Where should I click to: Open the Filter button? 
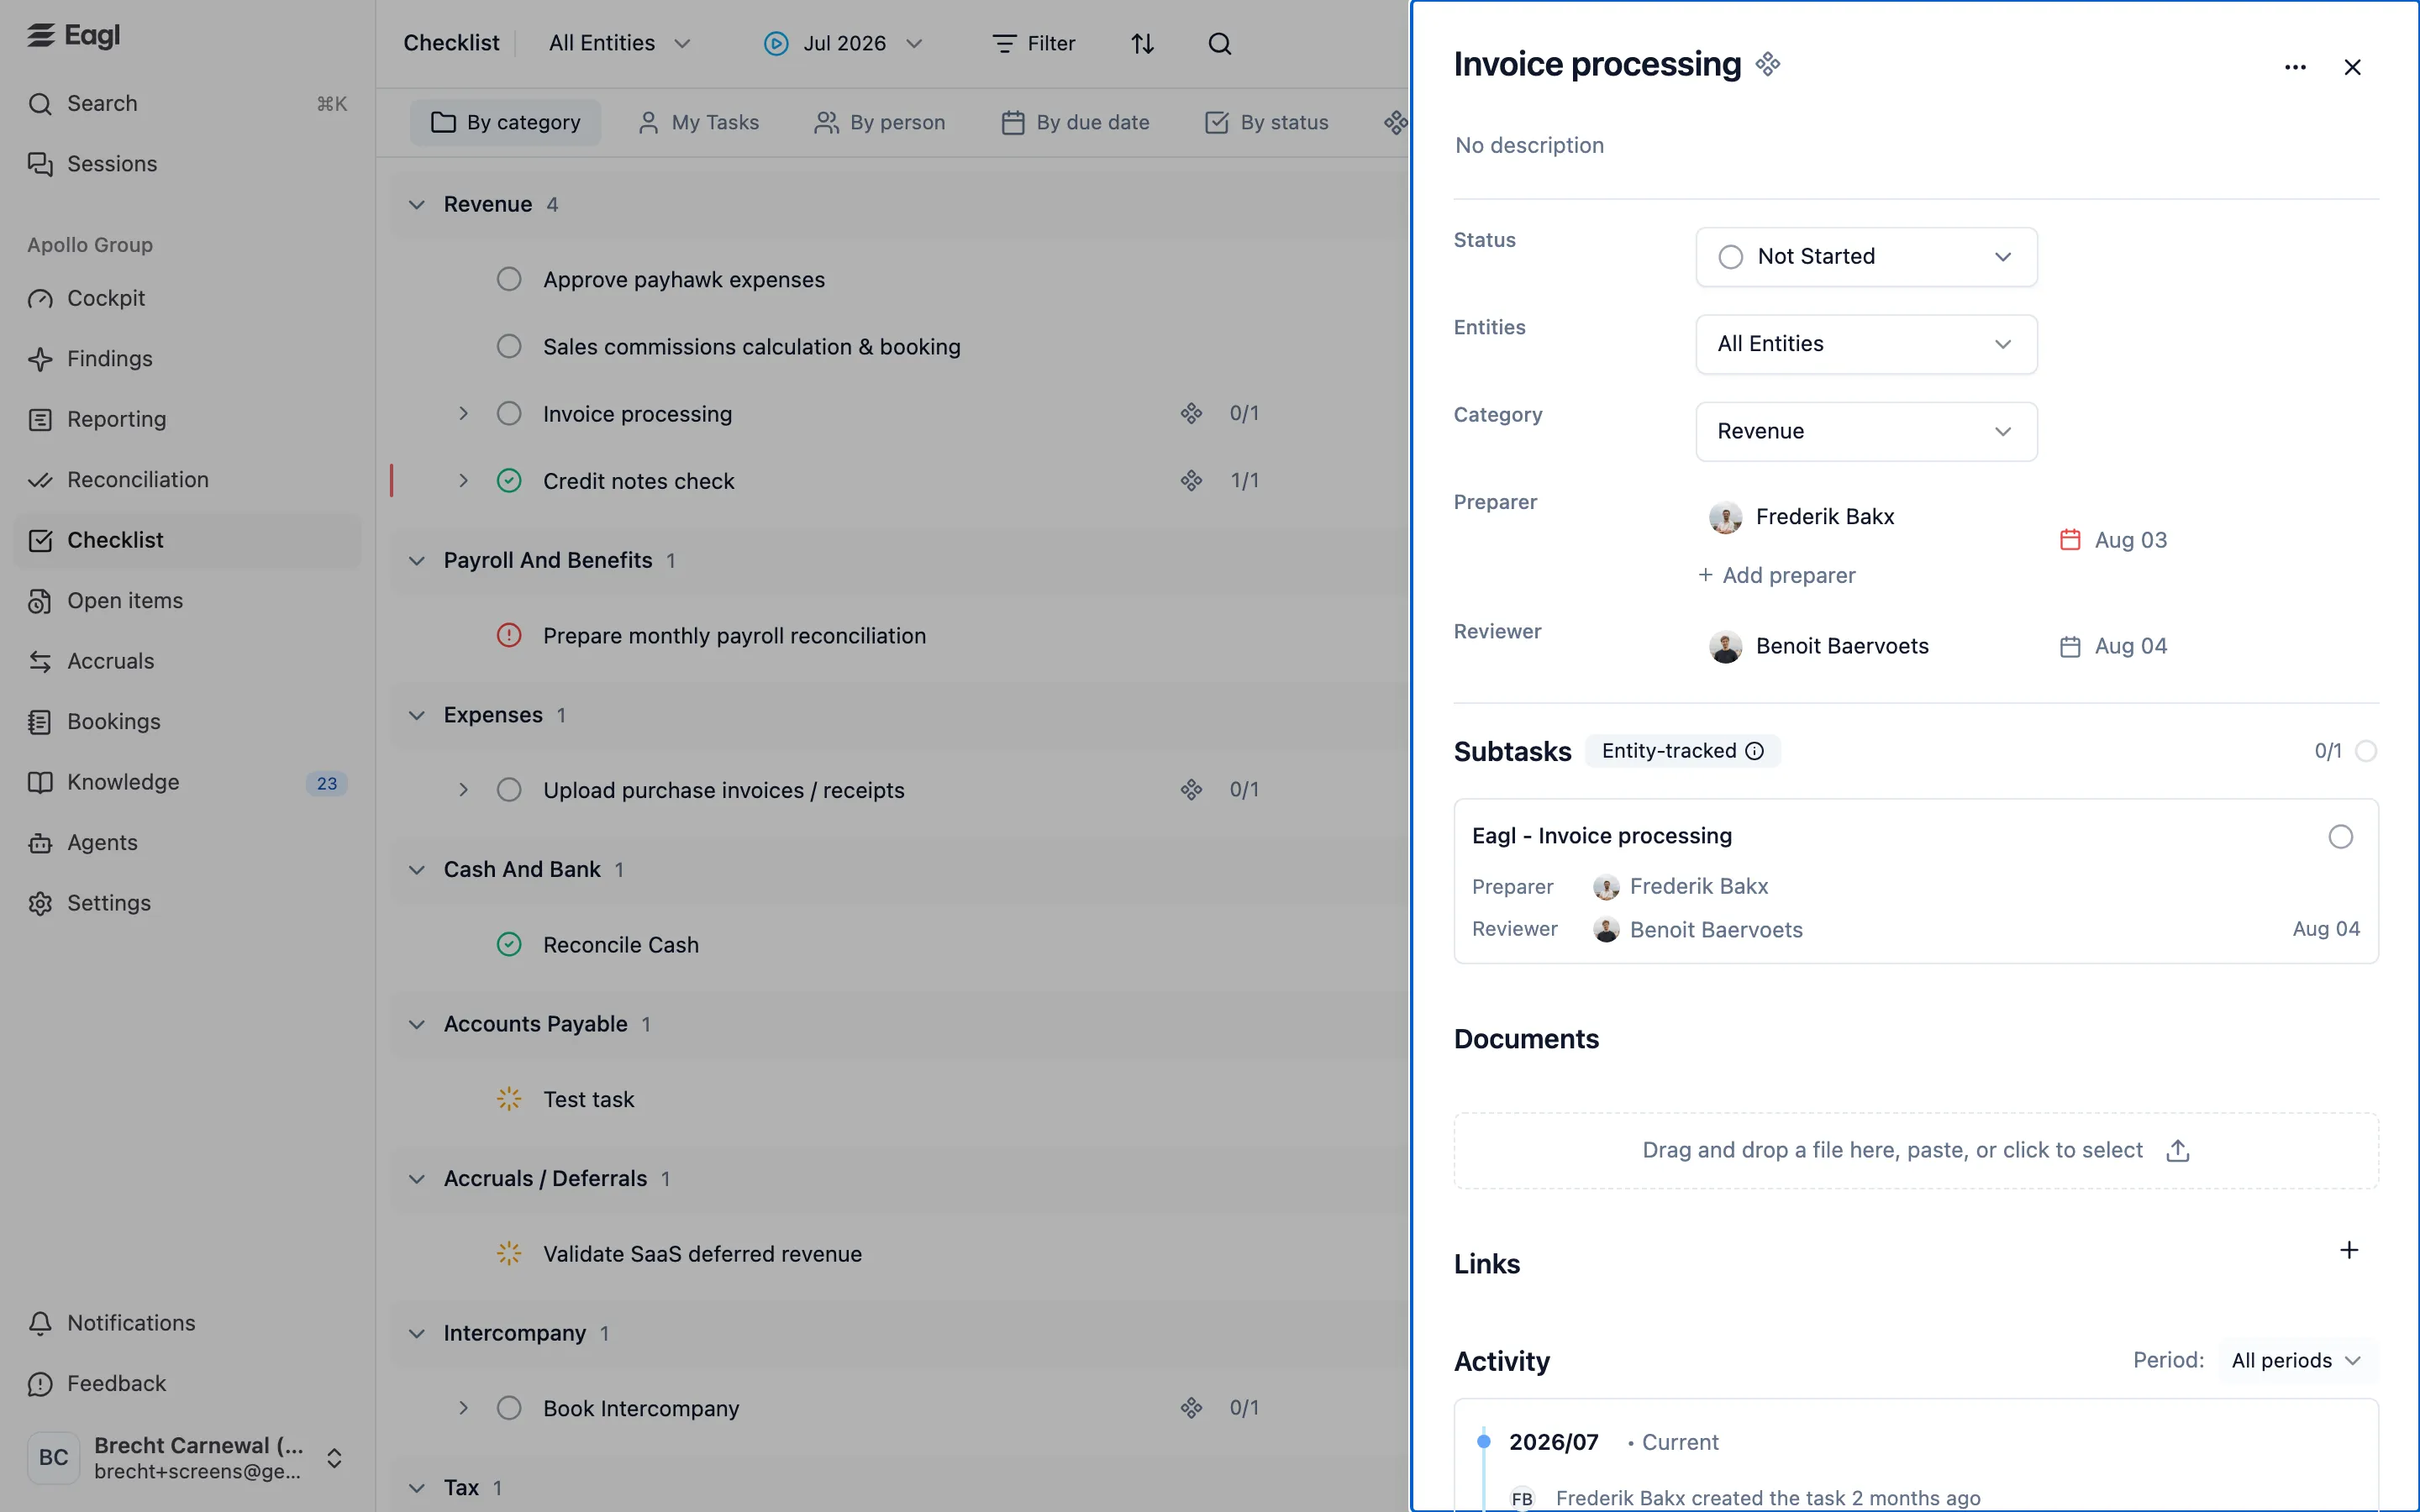(1034, 43)
